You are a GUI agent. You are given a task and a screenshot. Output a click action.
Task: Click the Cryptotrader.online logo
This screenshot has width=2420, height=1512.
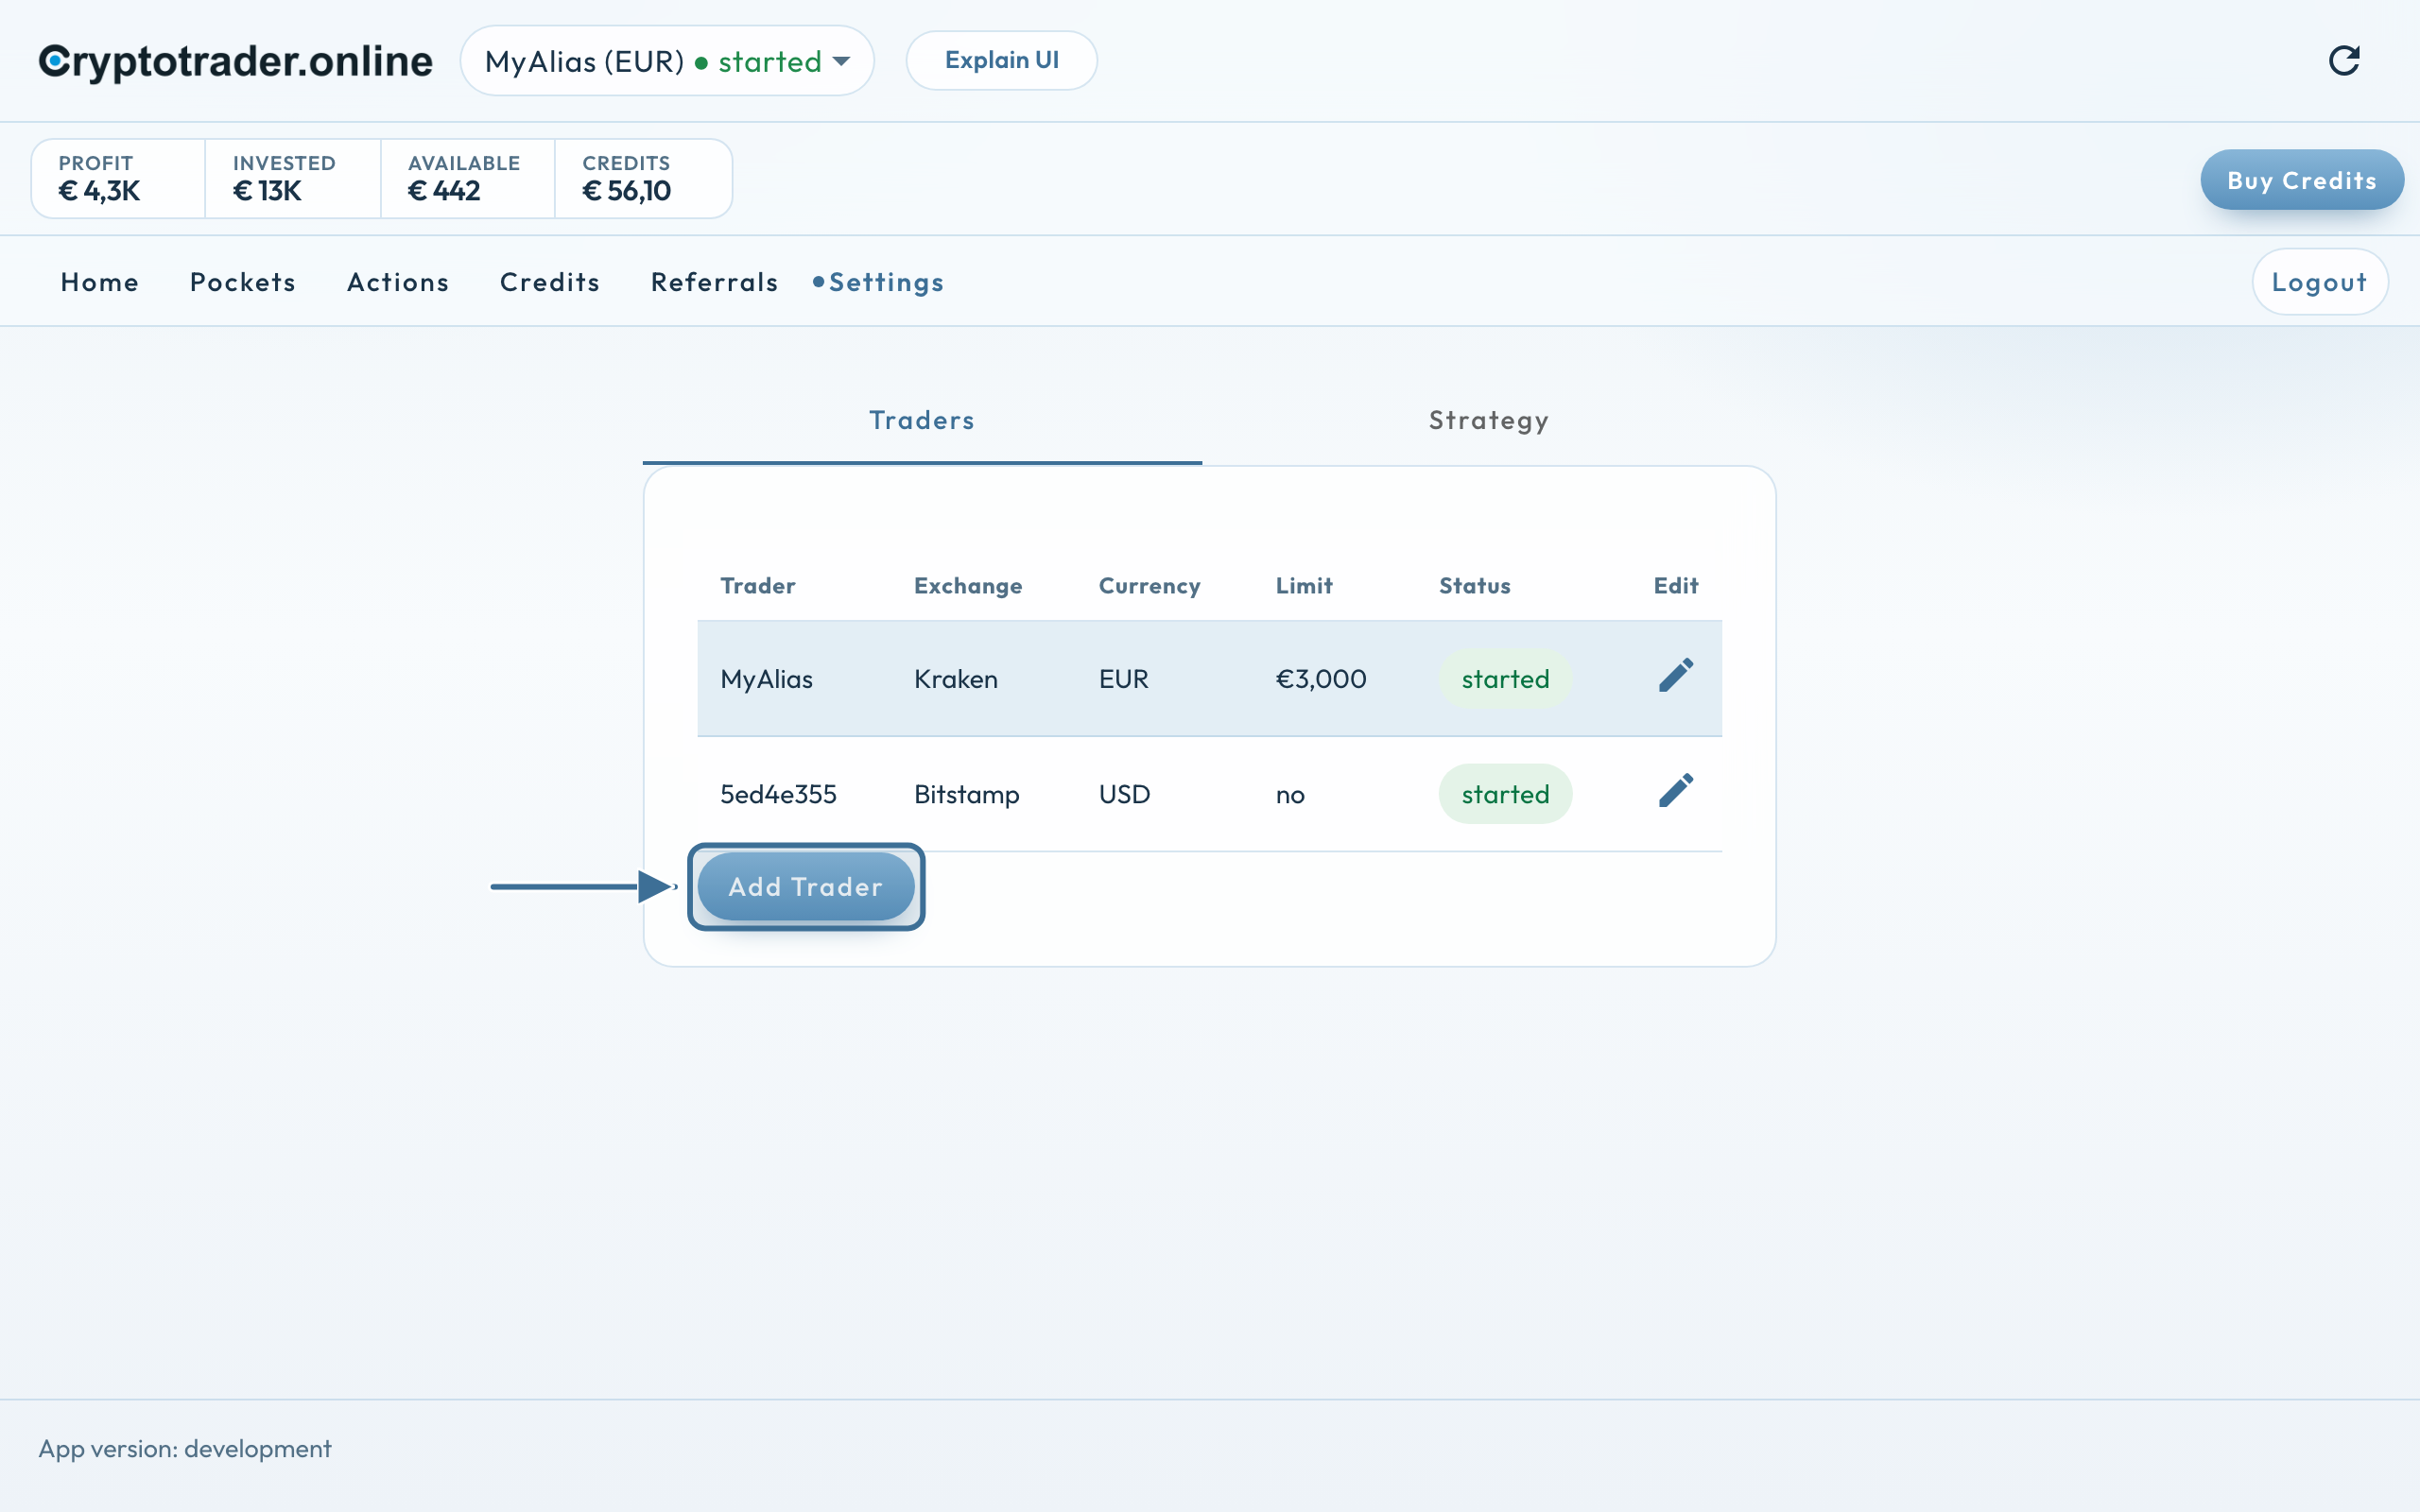click(x=236, y=61)
